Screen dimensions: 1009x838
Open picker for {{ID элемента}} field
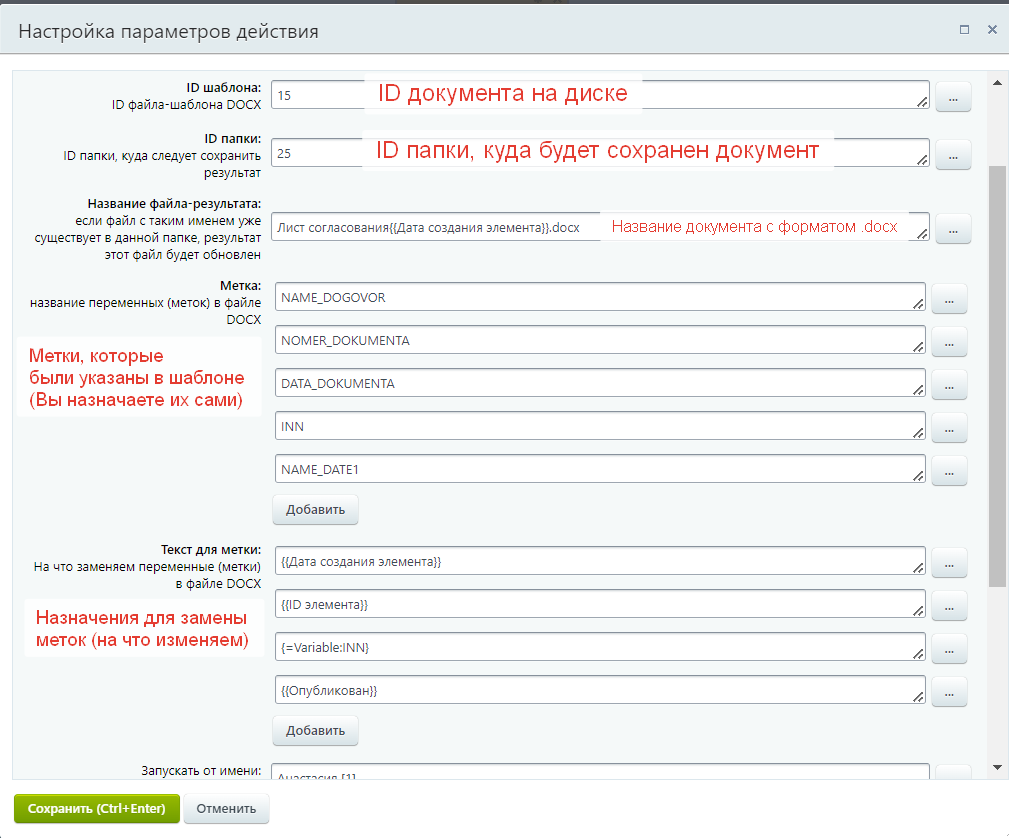coord(949,605)
